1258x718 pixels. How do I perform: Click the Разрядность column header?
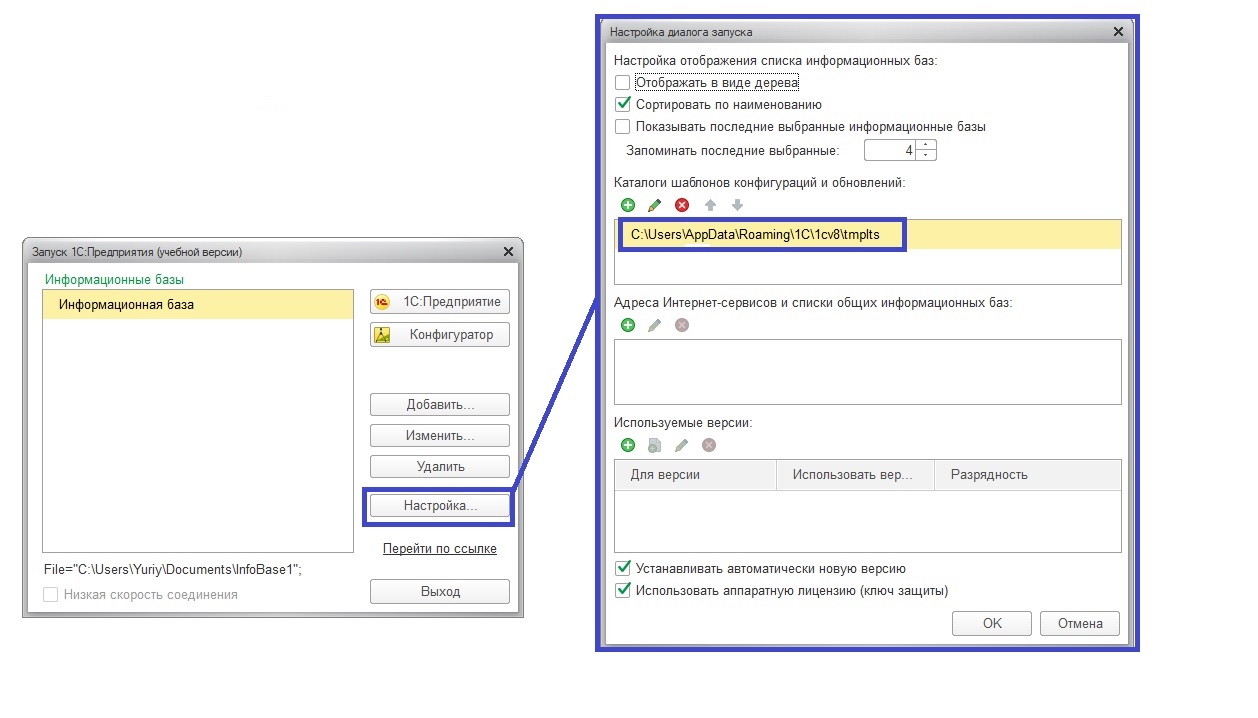click(x=1028, y=475)
